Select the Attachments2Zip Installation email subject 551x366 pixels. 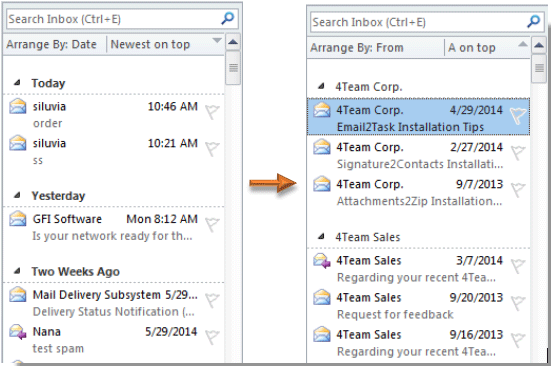[x=419, y=201]
